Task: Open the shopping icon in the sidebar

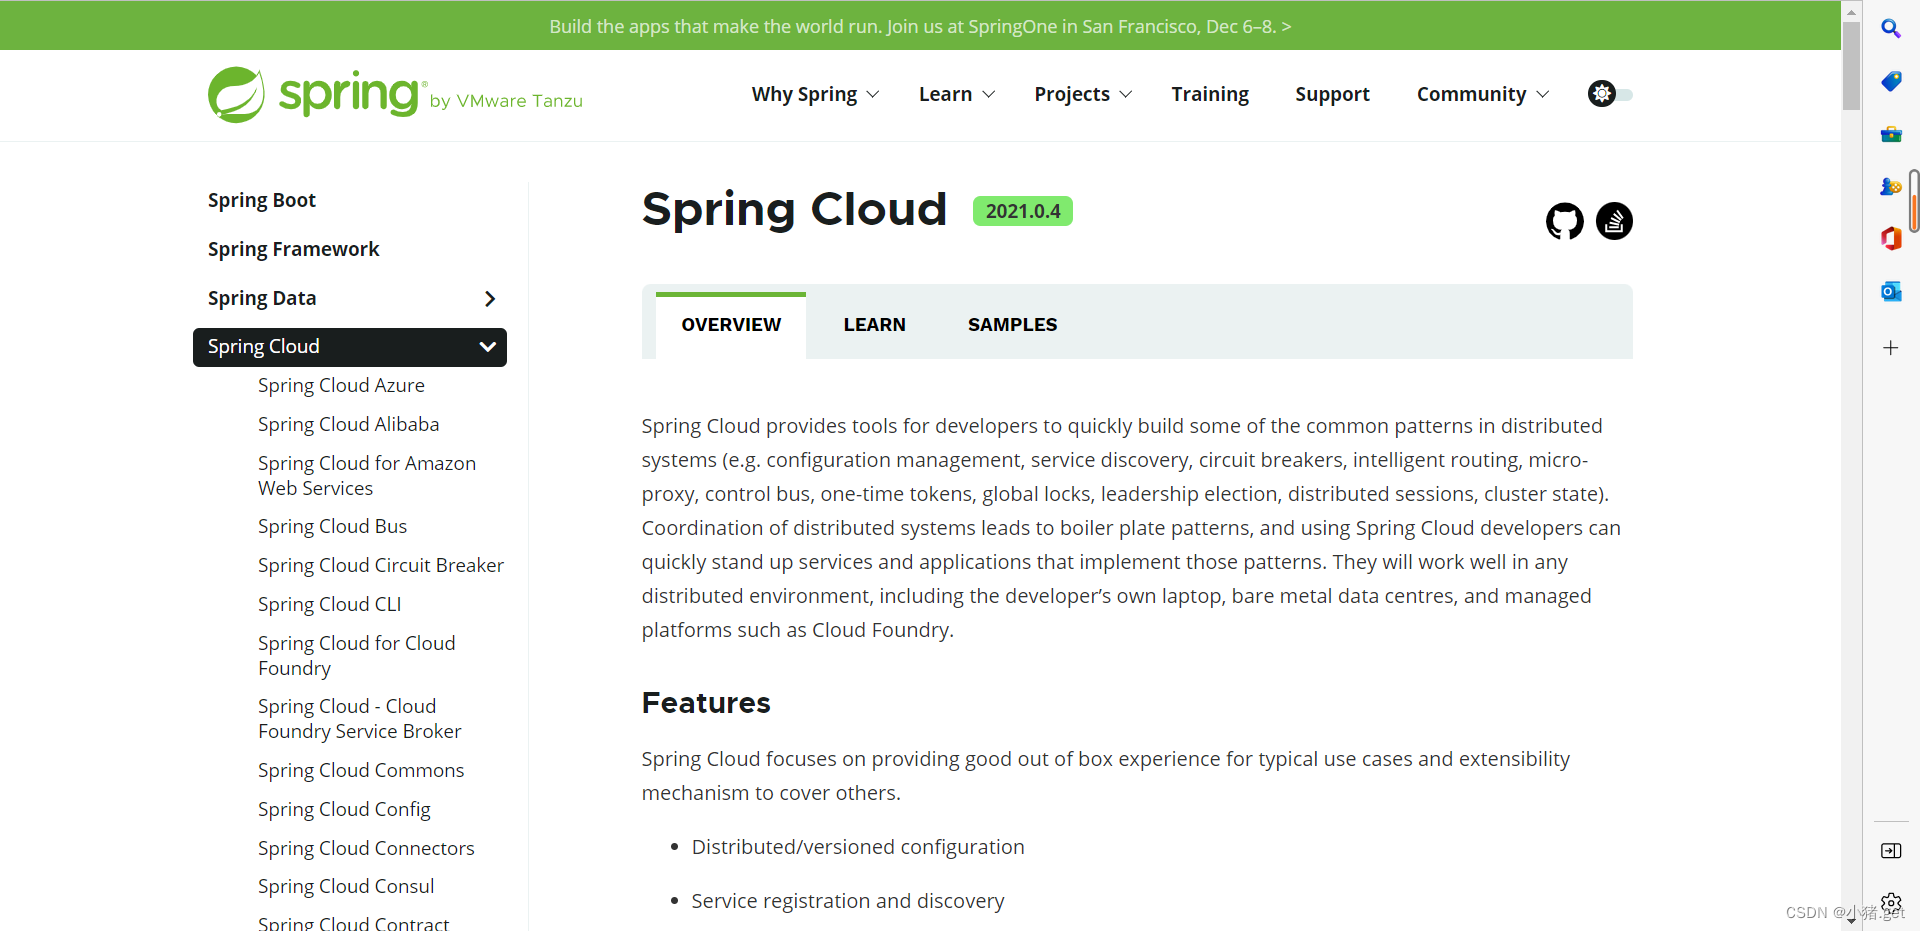Action: (1892, 82)
